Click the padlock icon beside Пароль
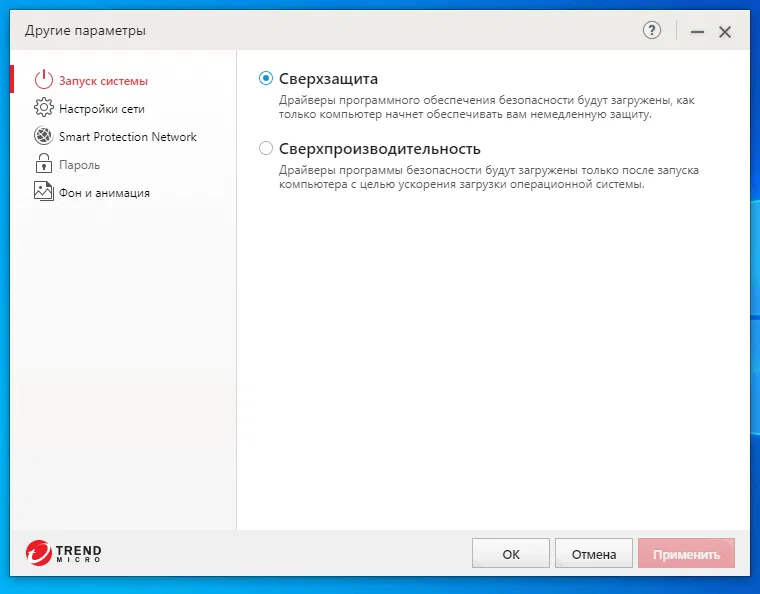The width and height of the screenshot is (760, 594). (x=44, y=163)
